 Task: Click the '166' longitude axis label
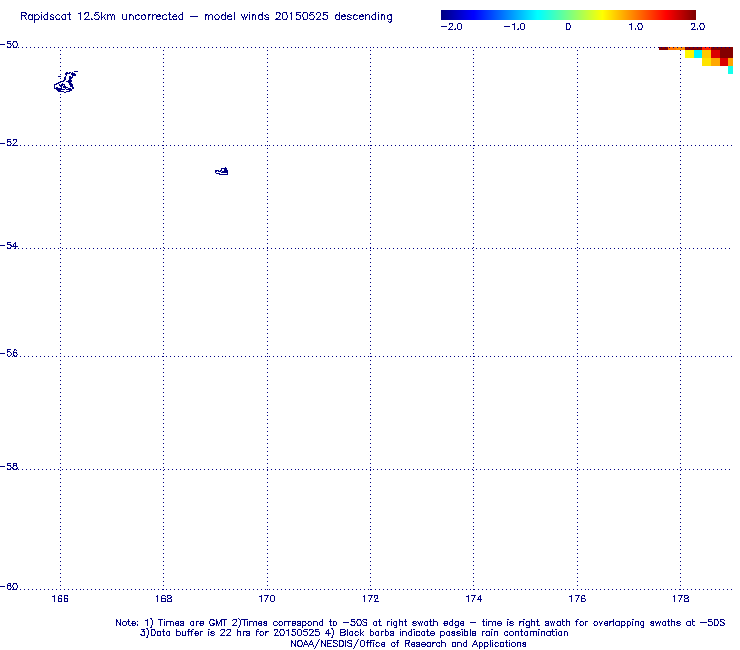coord(60,599)
